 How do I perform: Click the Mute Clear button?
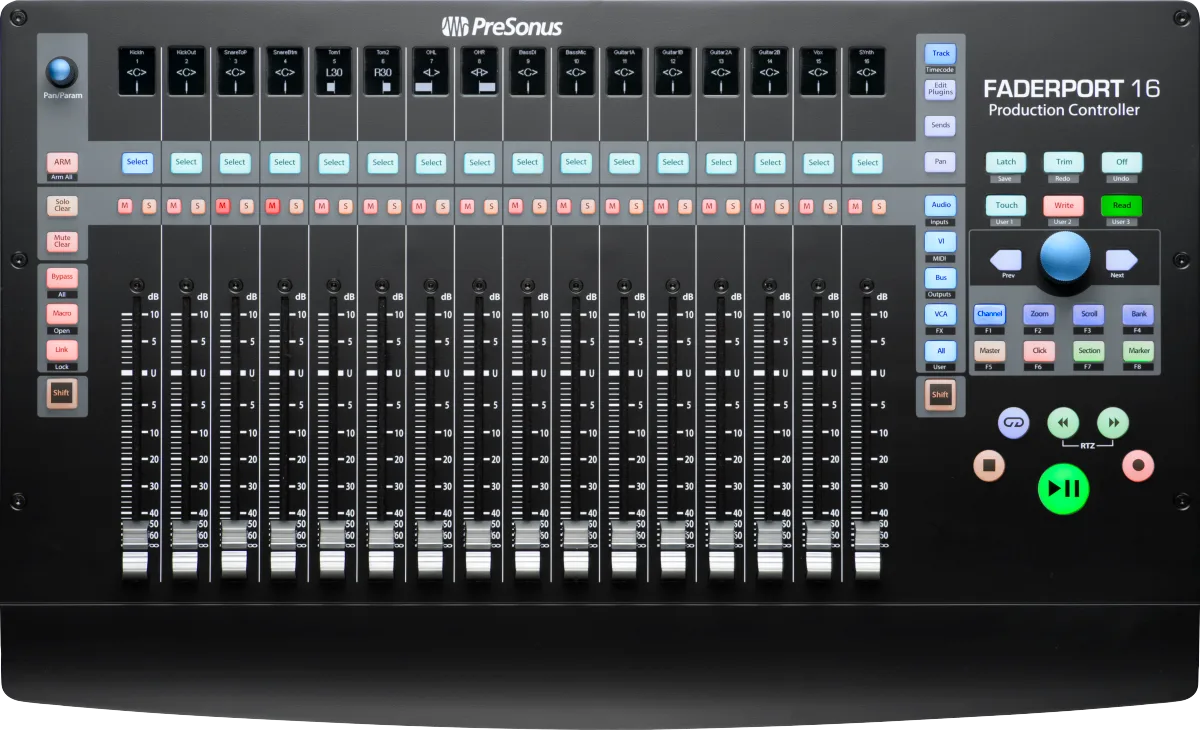tap(62, 241)
